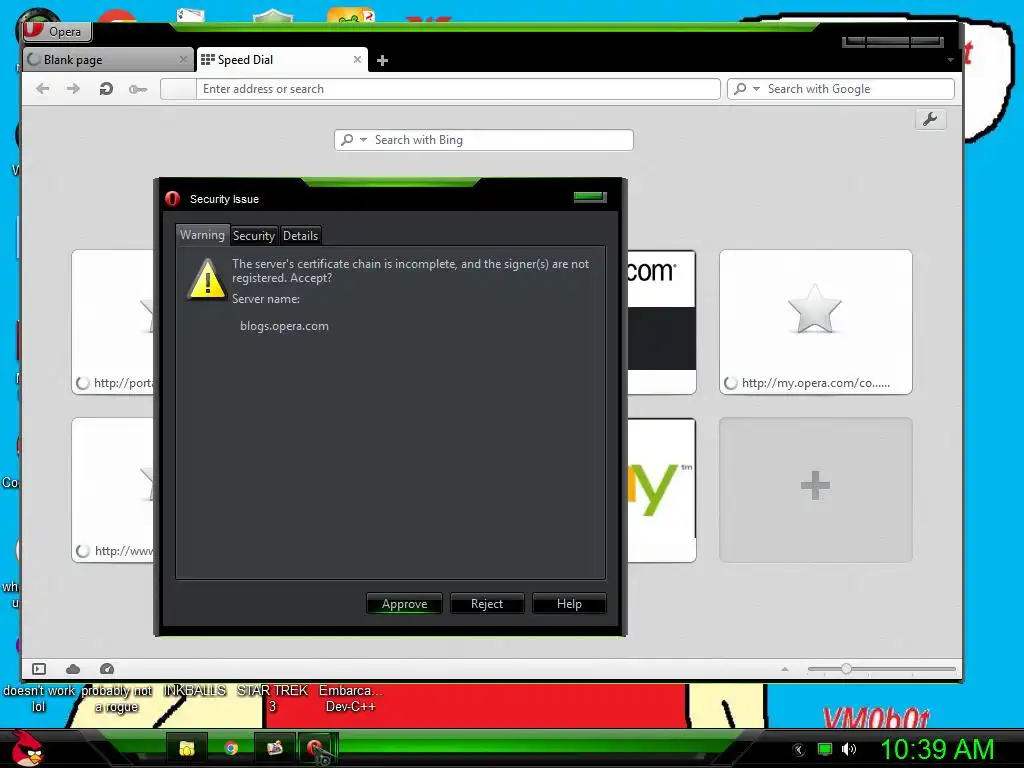Go forward with the forward arrow
The height and width of the screenshot is (768, 1024).
point(73,89)
